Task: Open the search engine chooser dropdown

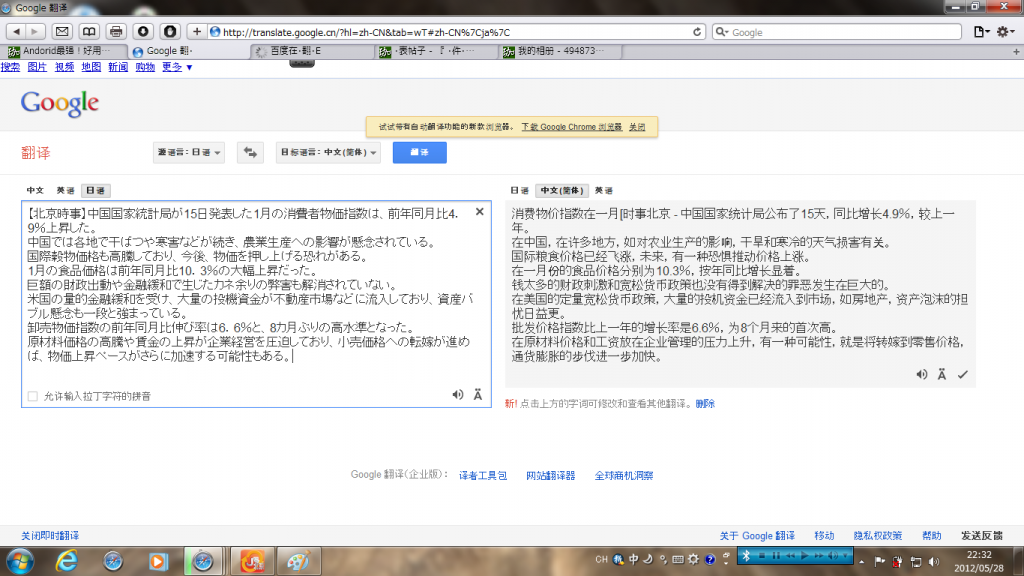Action: (722, 32)
